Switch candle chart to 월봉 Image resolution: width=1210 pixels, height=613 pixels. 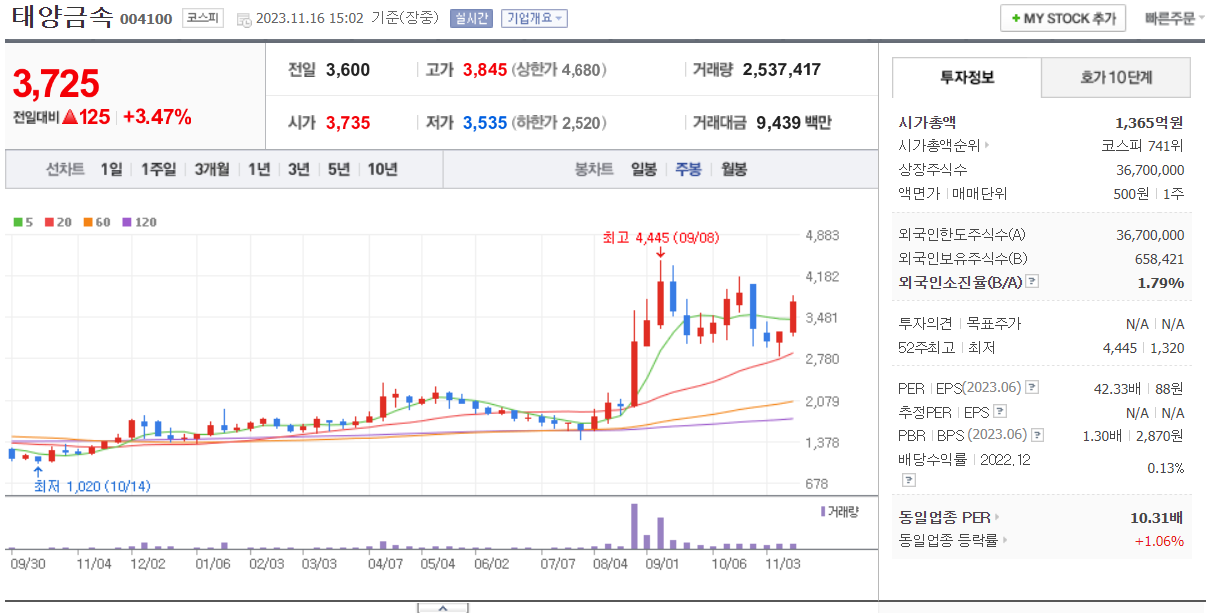[734, 169]
